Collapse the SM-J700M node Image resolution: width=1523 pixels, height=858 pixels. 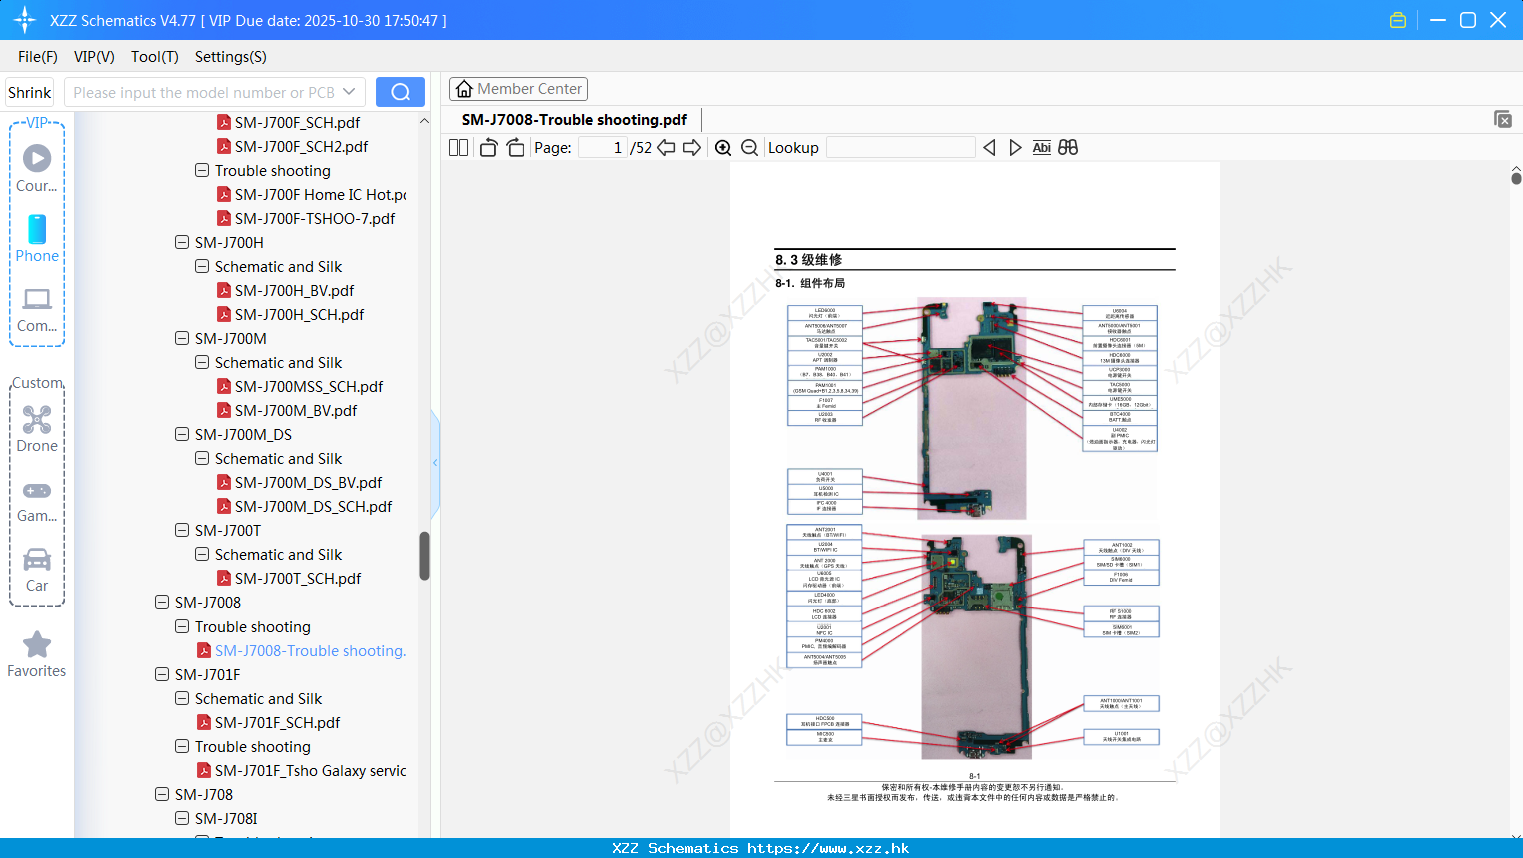tap(182, 338)
